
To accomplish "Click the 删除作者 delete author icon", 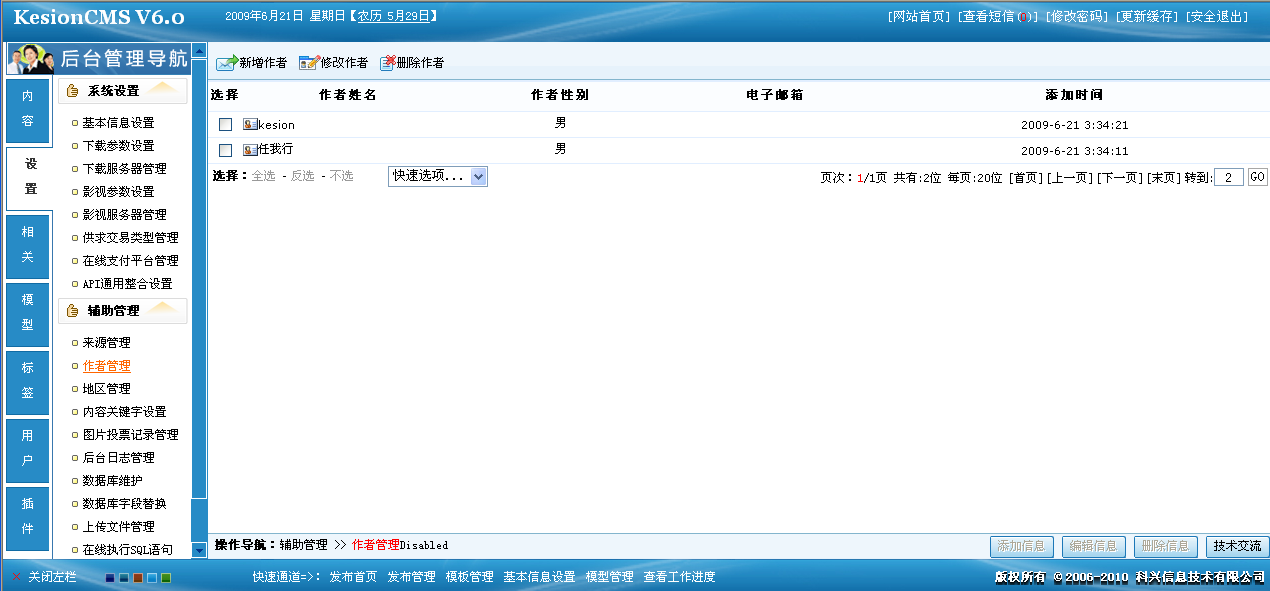I will coord(387,63).
